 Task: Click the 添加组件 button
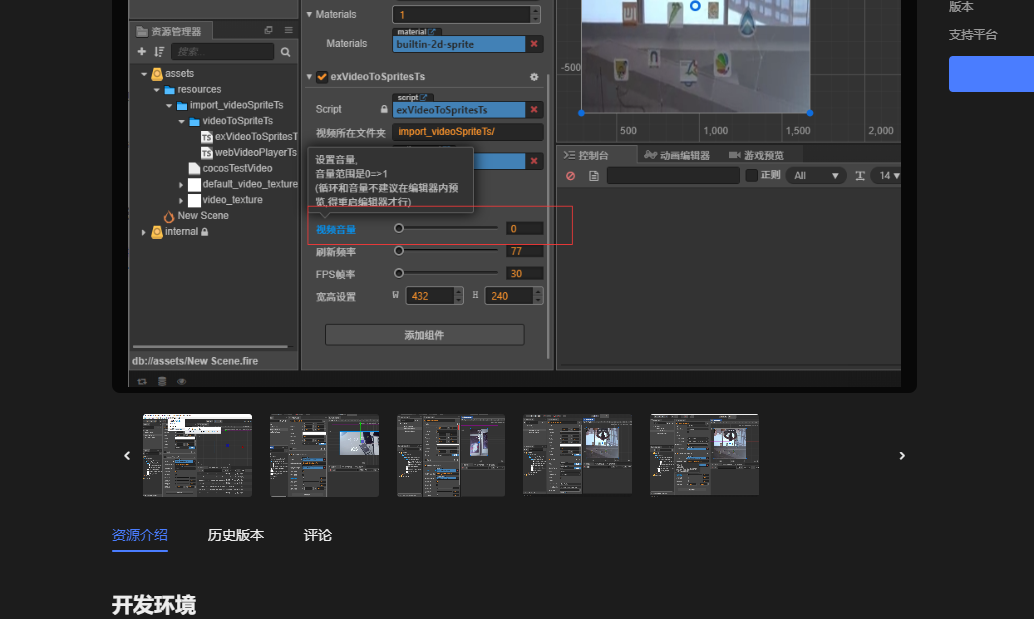click(x=425, y=335)
